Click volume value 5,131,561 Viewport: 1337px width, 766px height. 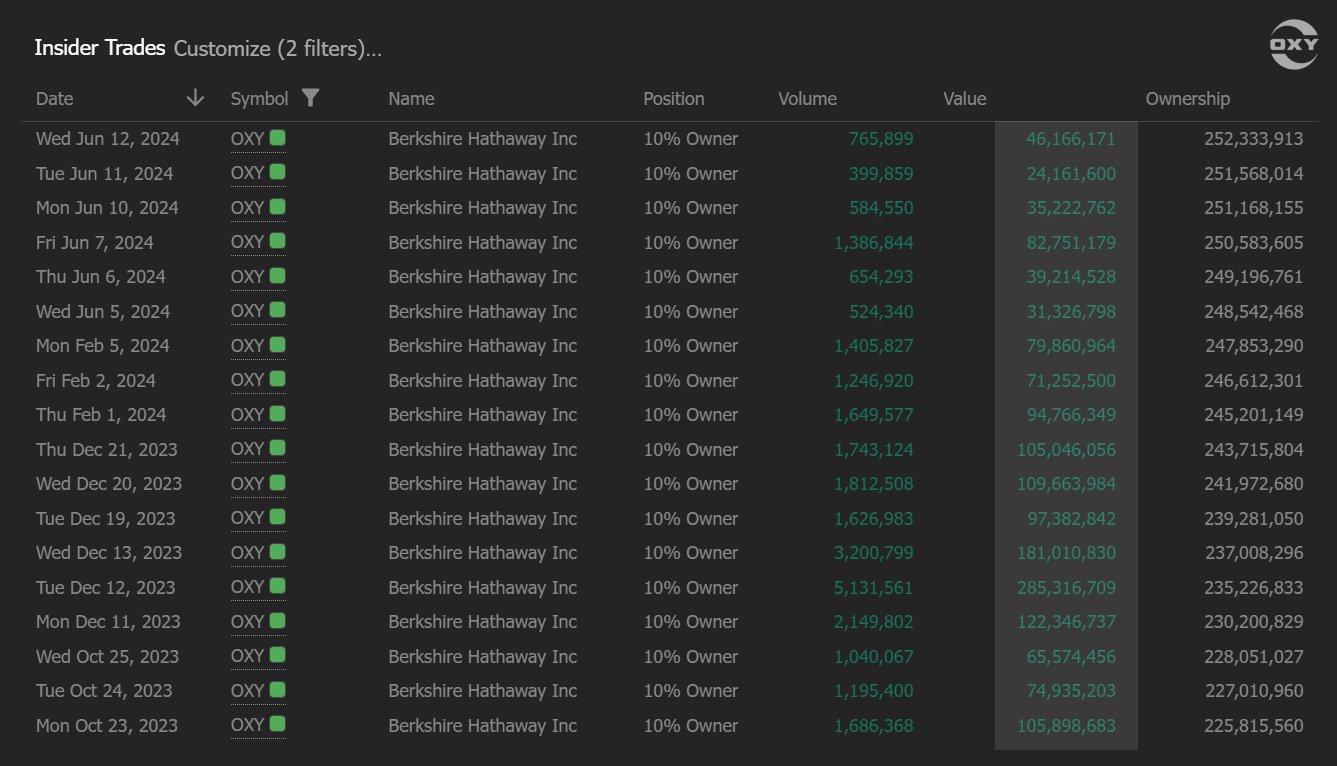(874, 588)
